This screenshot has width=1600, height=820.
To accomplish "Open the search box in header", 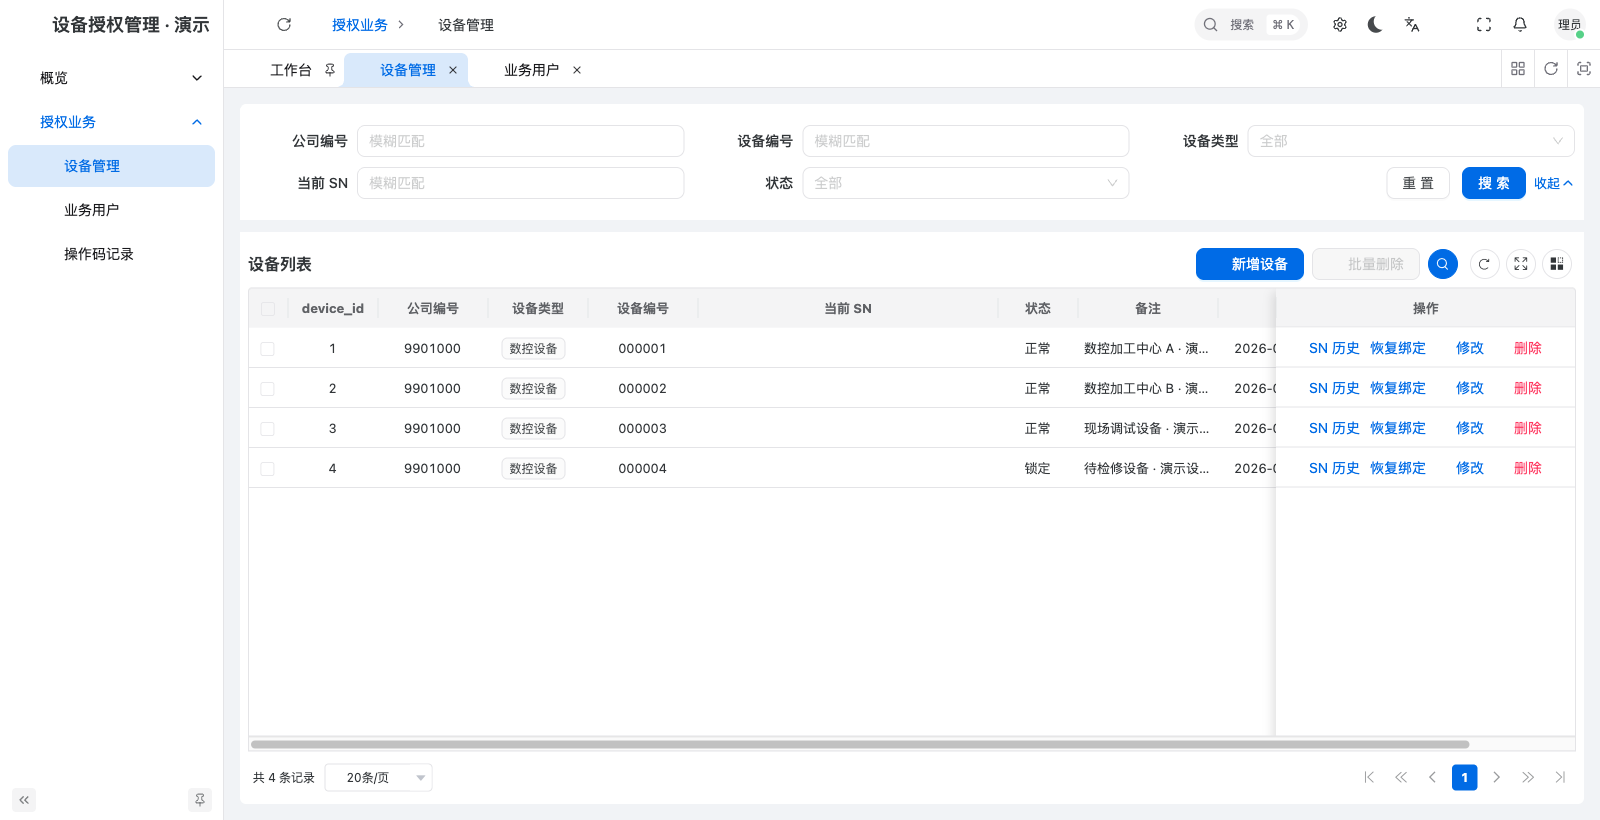I will 1251,24.
